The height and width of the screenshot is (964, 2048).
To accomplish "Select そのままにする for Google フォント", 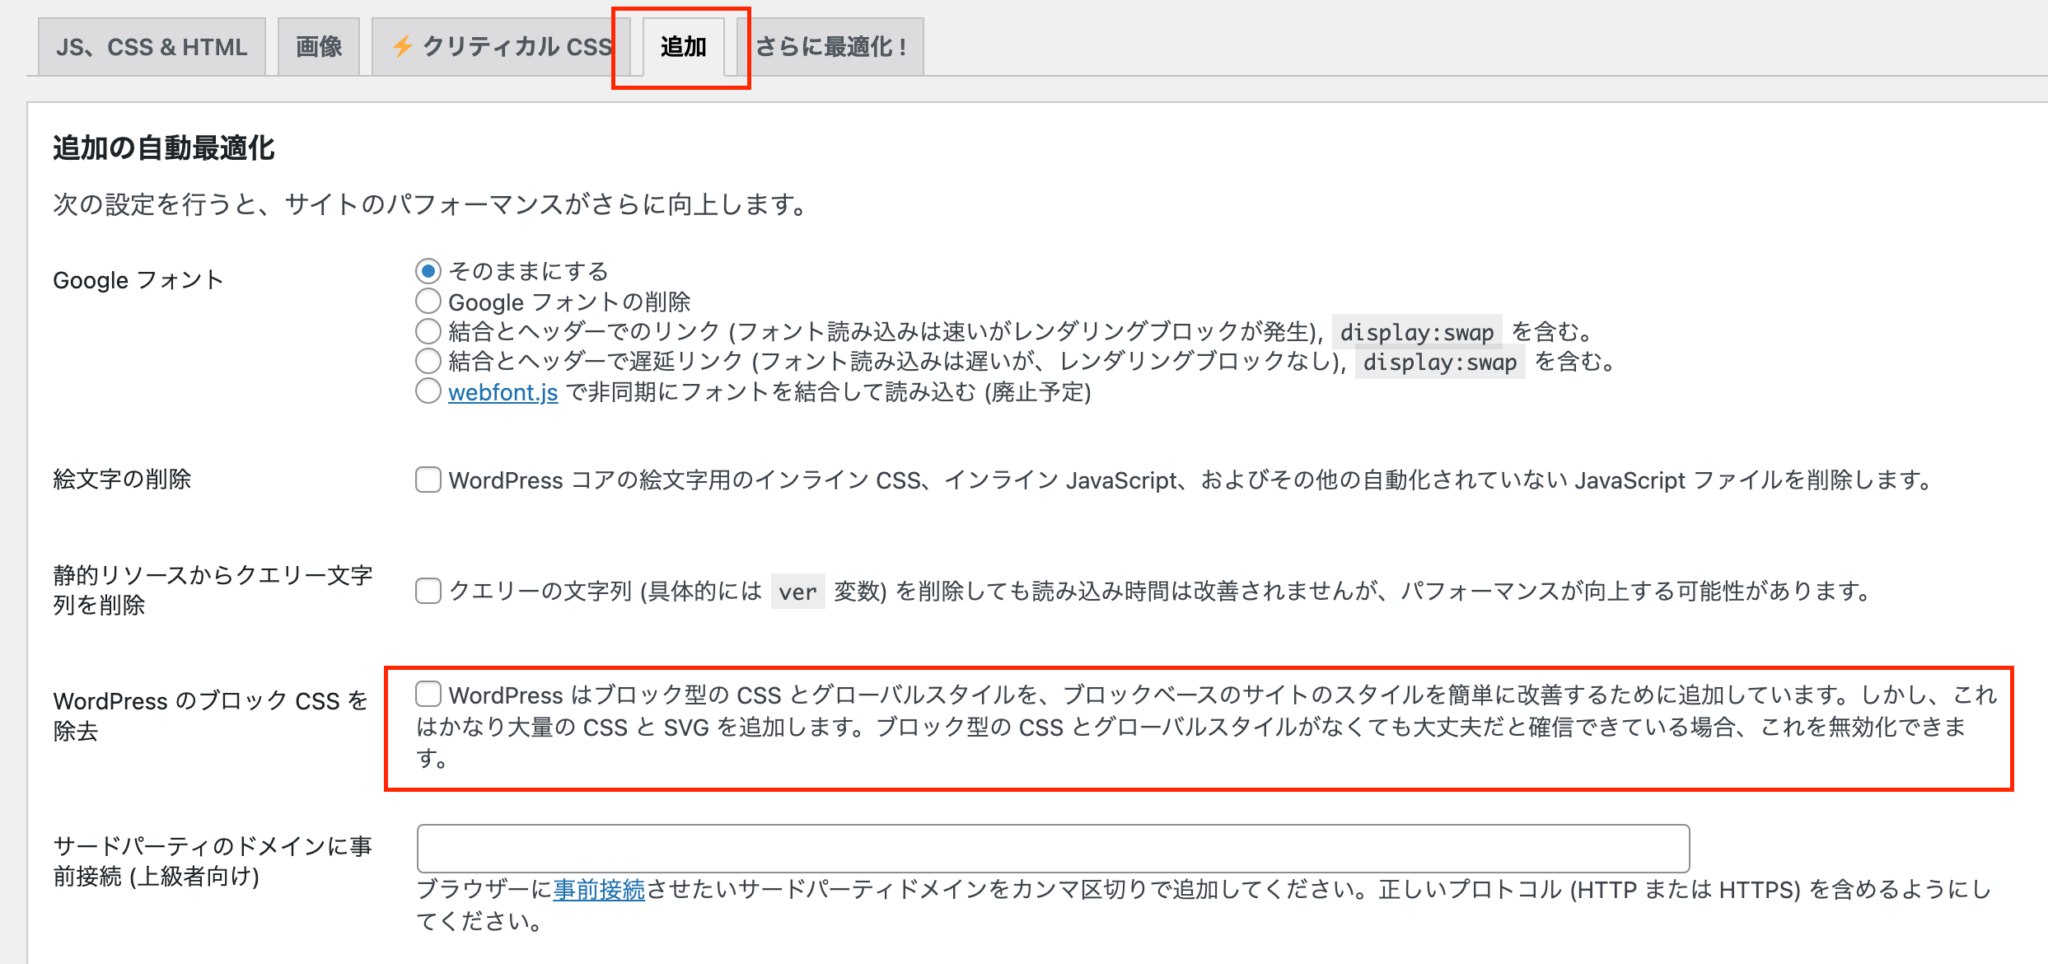I will pyautogui.click(x=428, y=268).
